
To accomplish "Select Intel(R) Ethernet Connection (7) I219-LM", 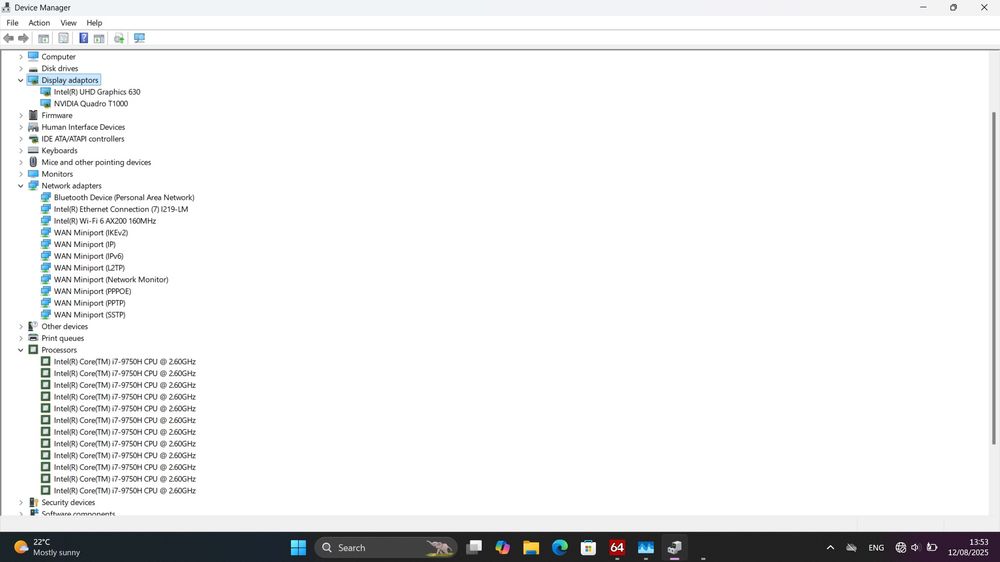I will click(x=121, y=209).
